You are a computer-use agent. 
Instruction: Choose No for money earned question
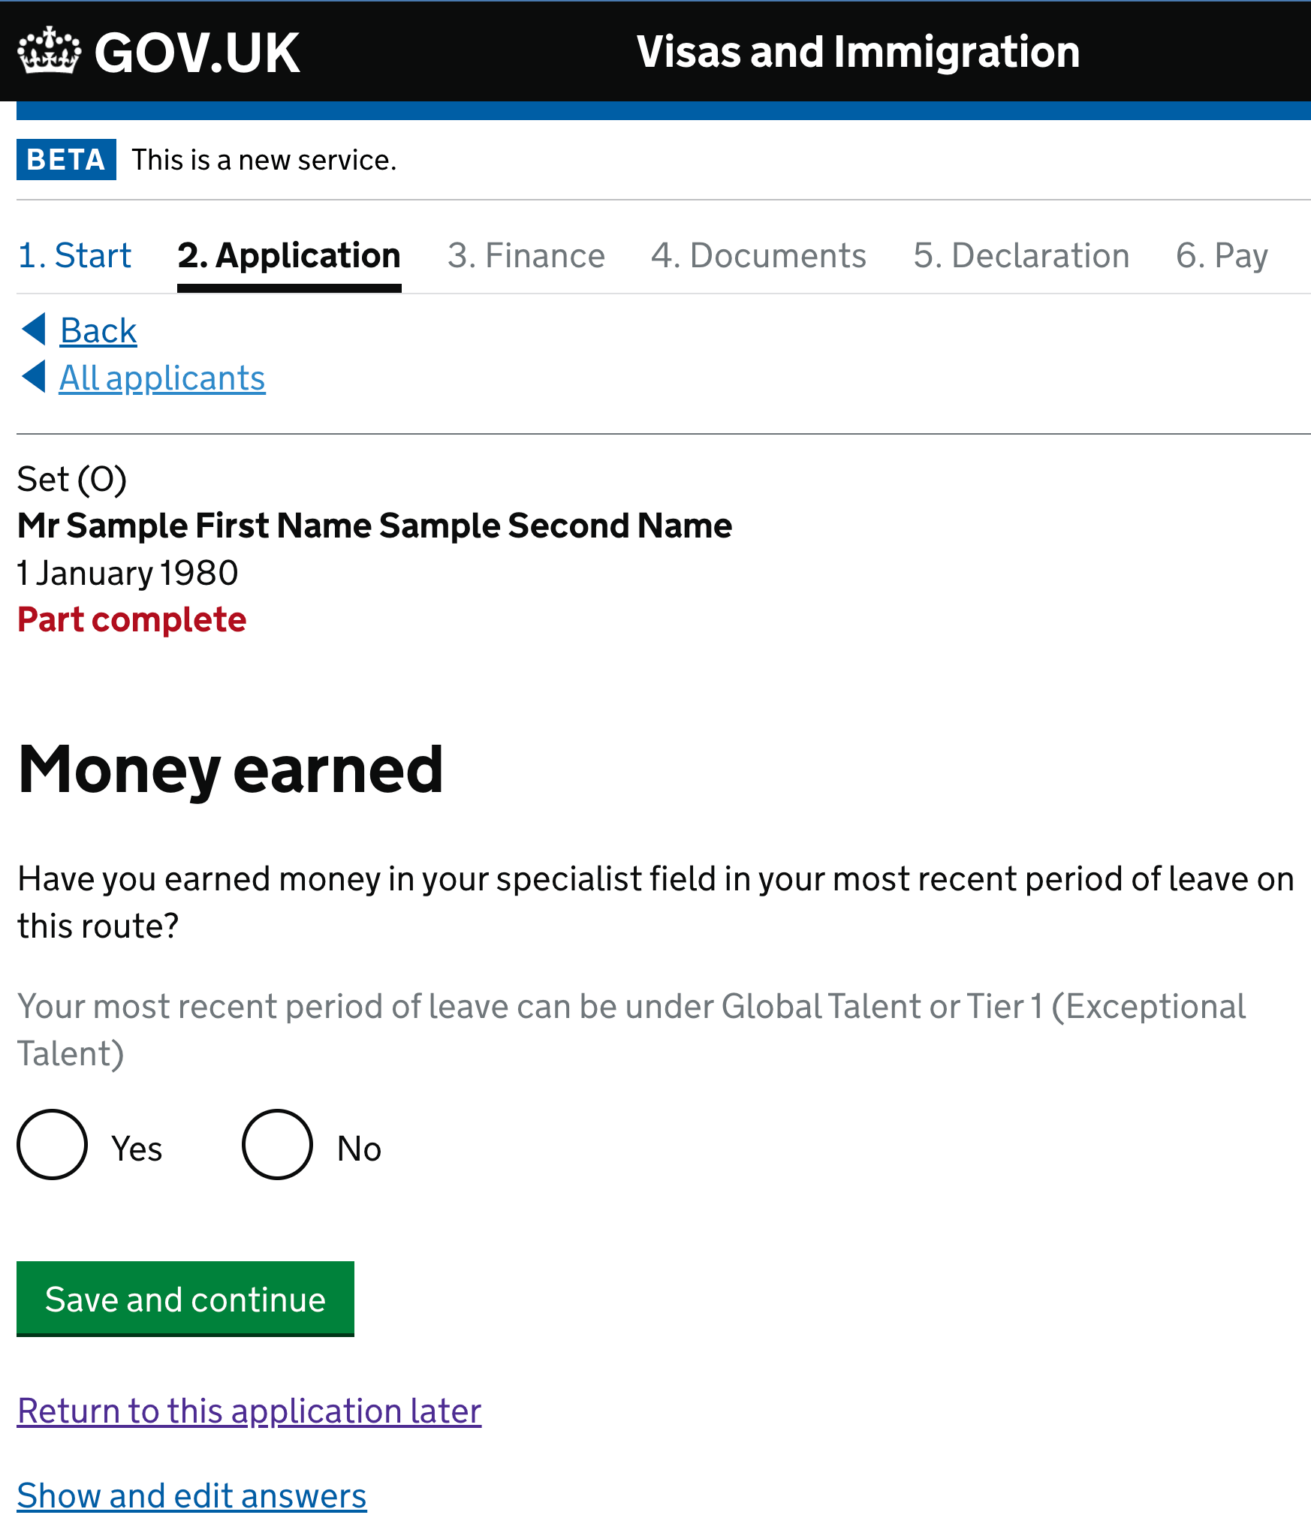pyautogui.click(x=276, y=1146)
